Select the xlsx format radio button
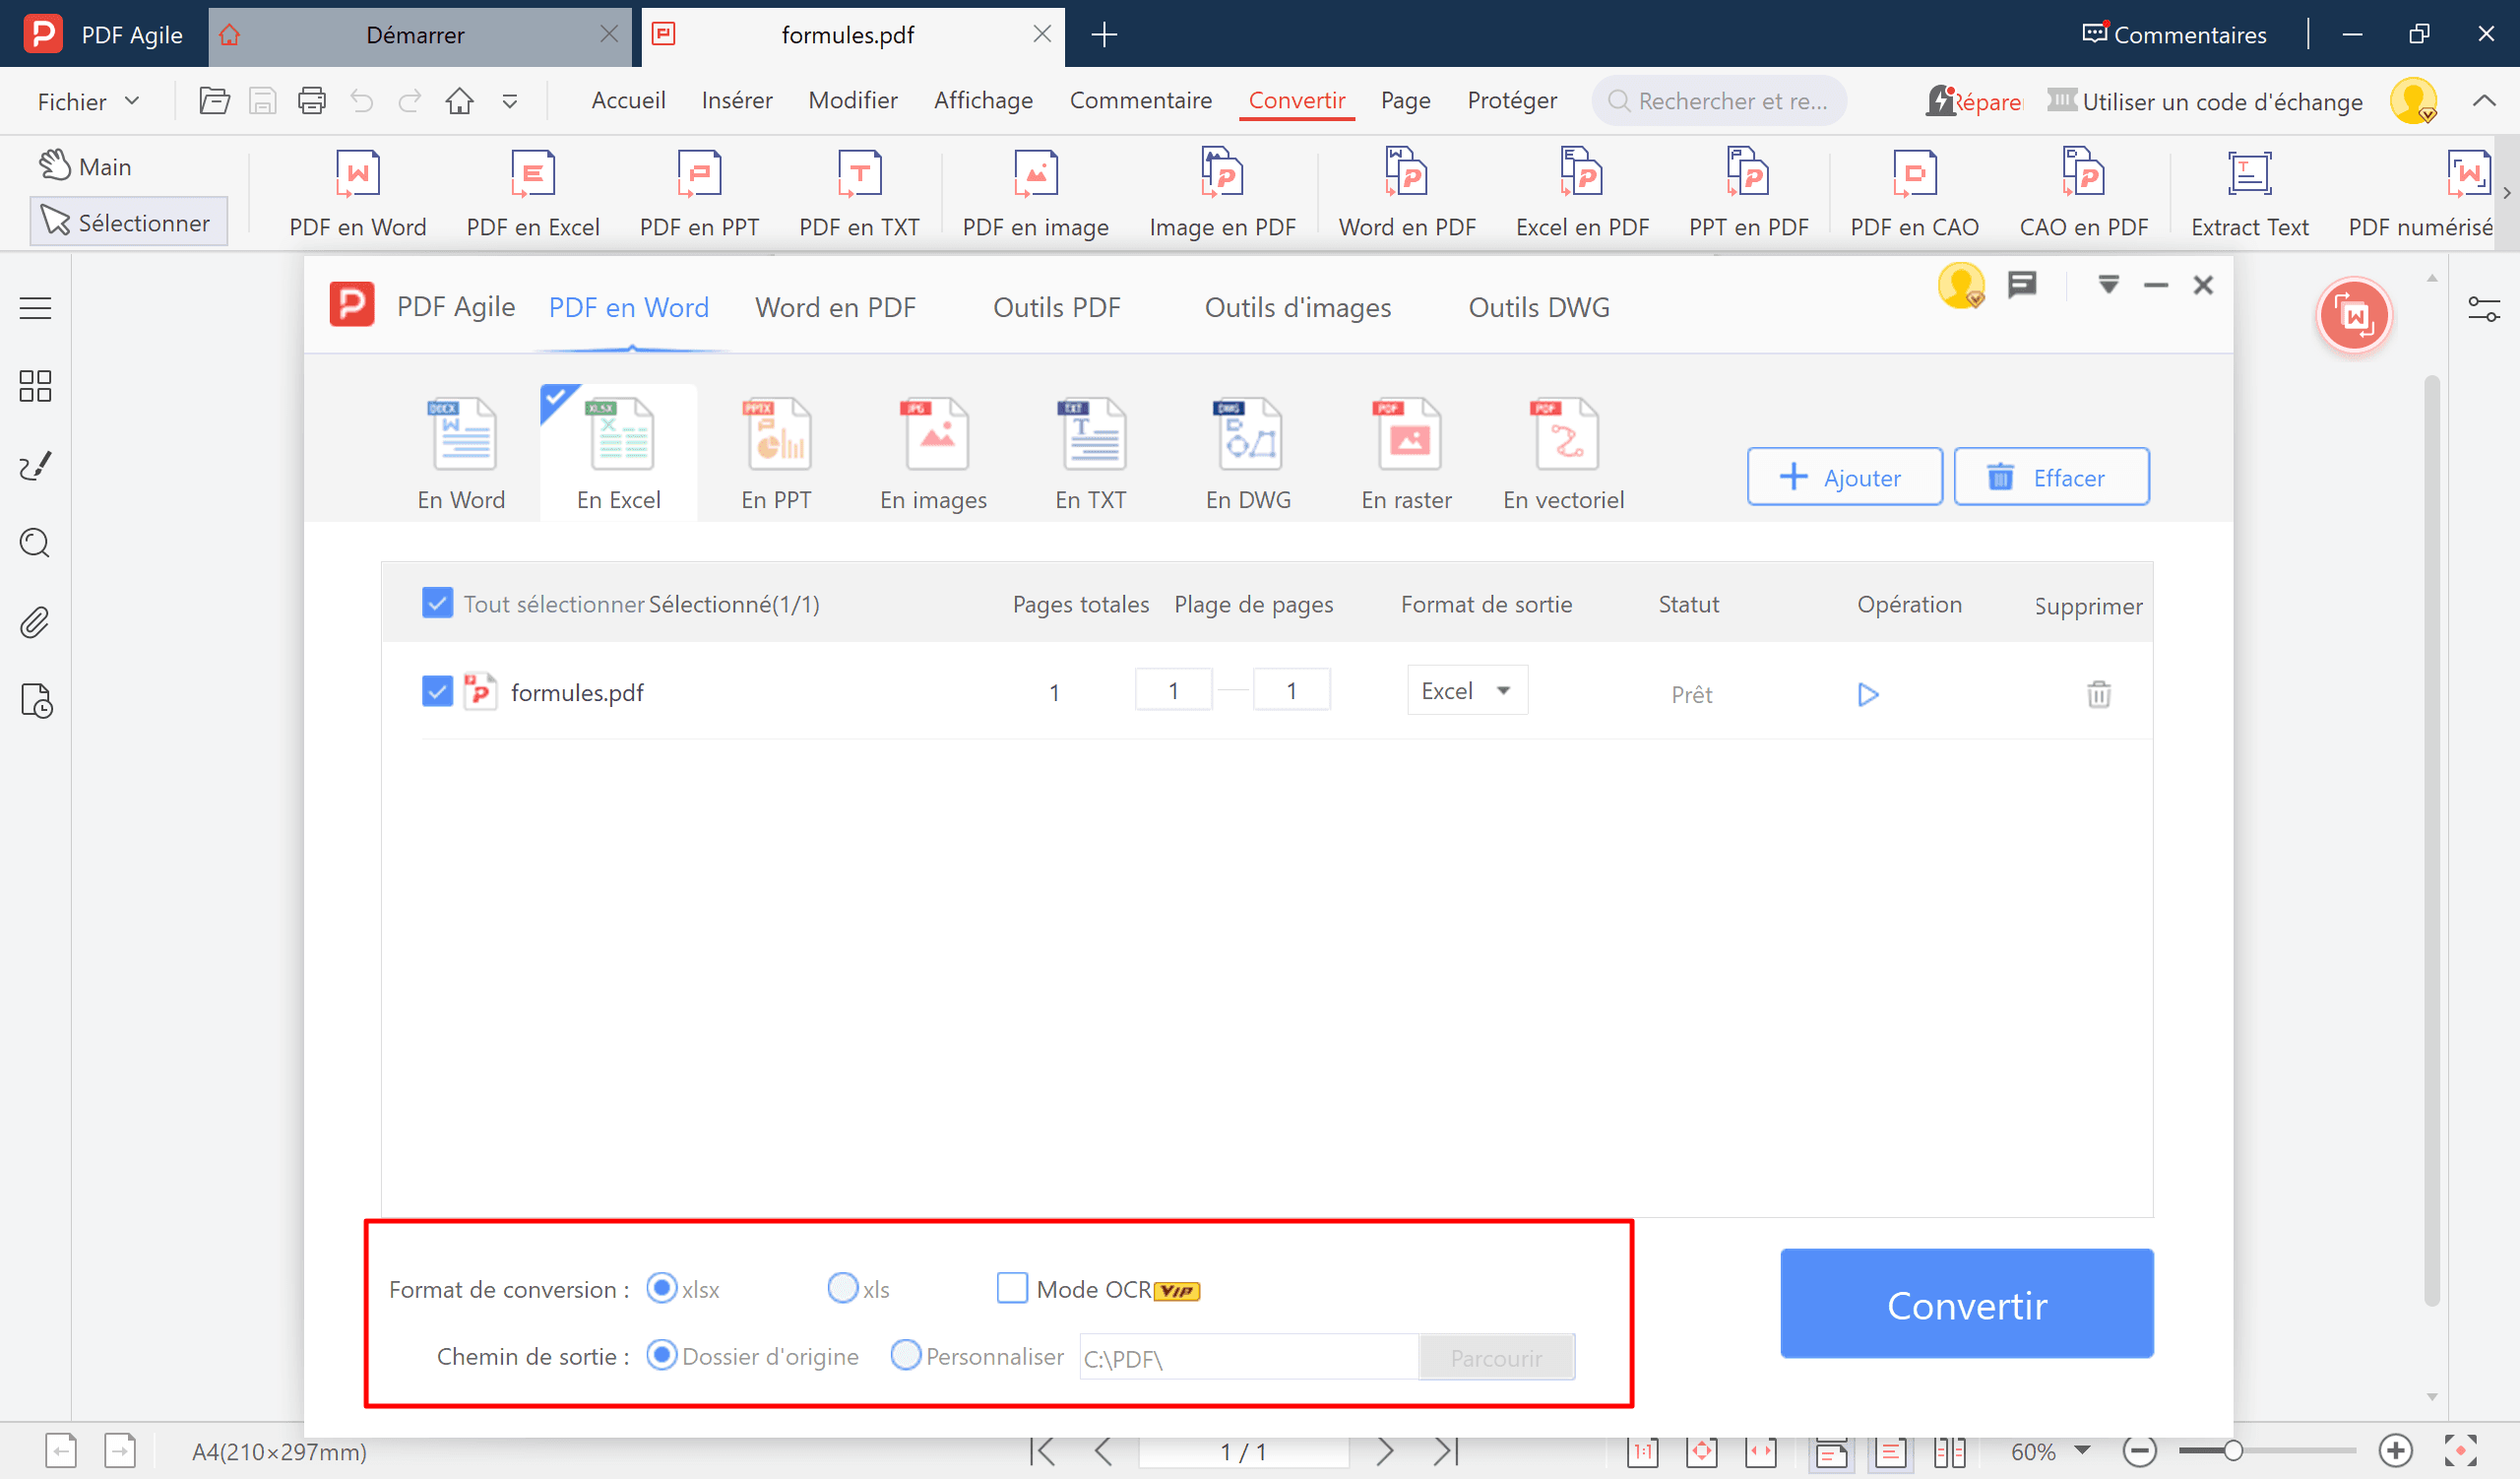Screen dimensions: 2520x1479 point(661,1288)
